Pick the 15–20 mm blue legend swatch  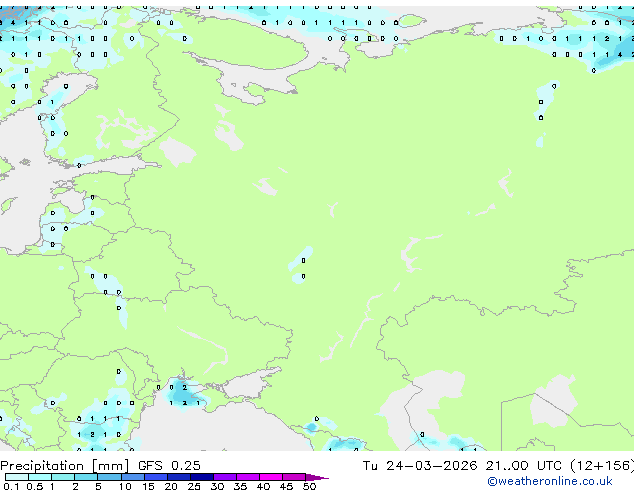tap(156, 477)
